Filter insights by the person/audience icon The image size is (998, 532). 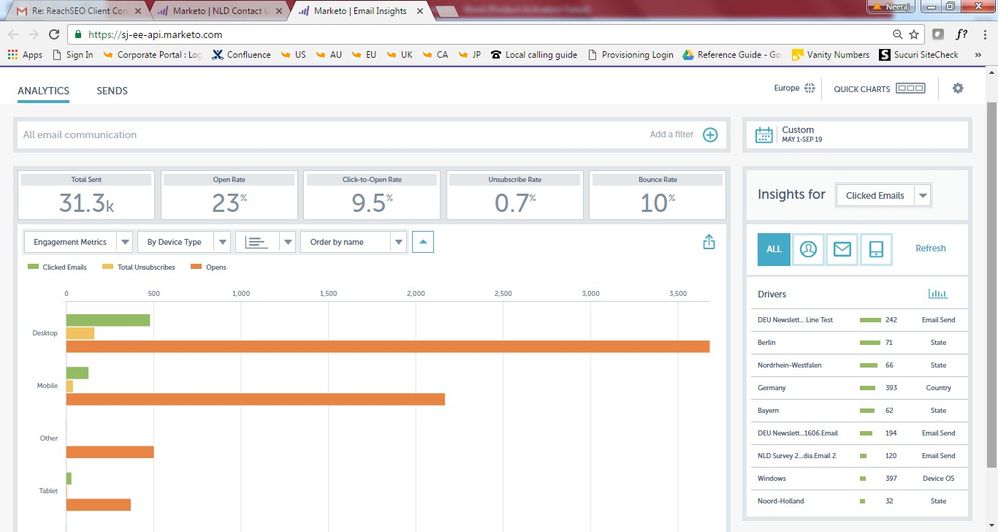(808, 249)
